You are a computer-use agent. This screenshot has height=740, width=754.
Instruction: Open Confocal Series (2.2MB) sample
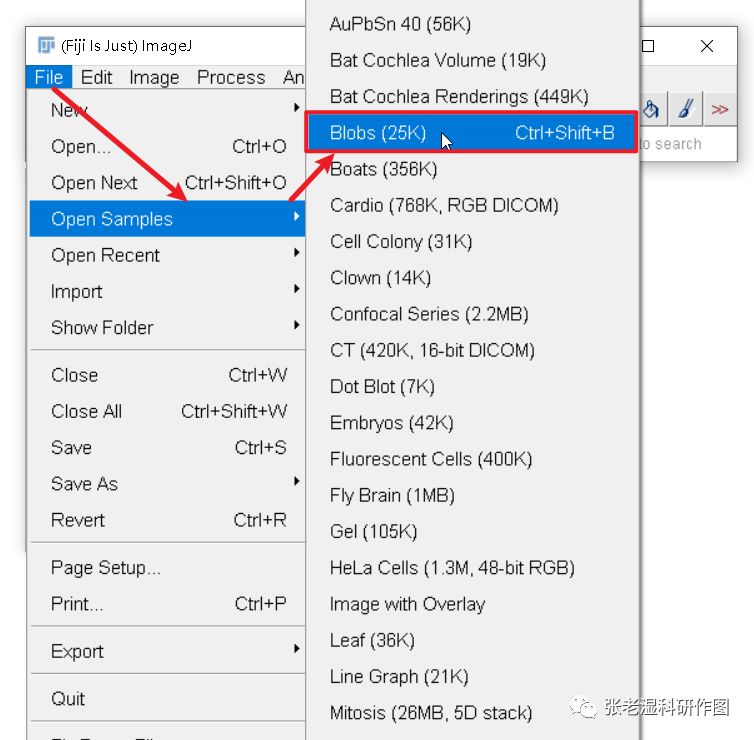click(472, 314)
